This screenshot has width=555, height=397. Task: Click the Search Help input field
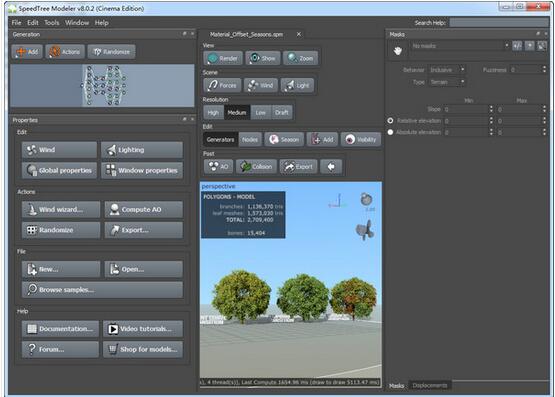pyautogui.click(x=499, y=23)
